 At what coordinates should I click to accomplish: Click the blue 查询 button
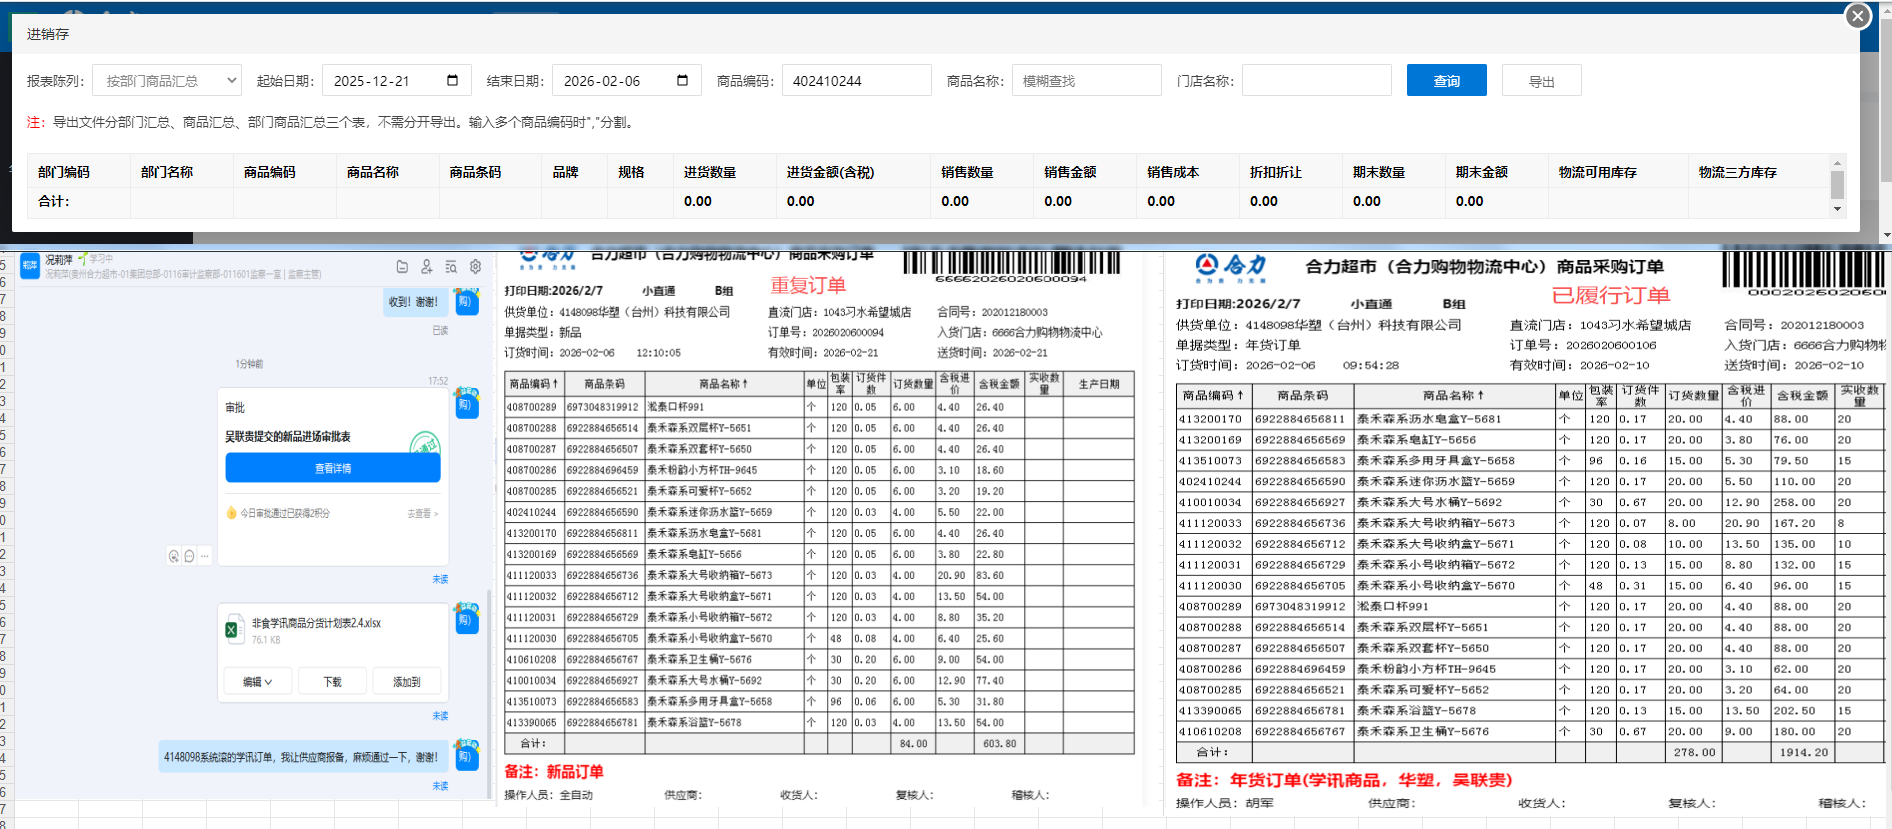click(1446, 81)
